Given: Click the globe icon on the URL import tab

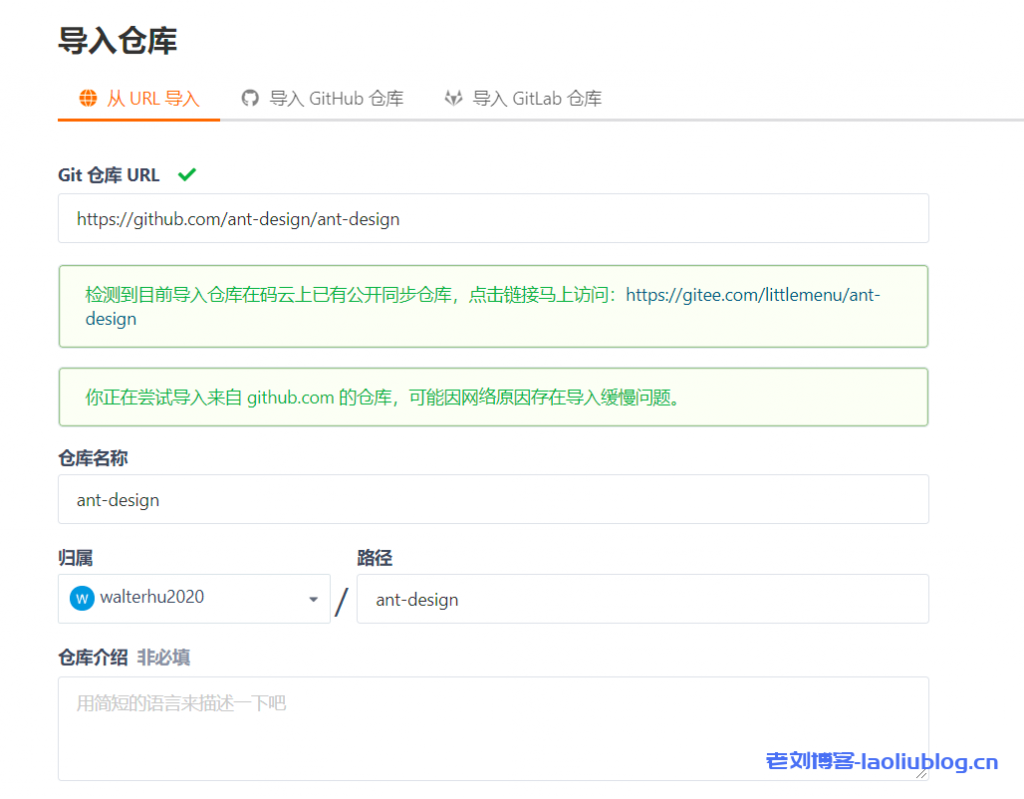Looking at the screenshot, I should coord(88,98).
